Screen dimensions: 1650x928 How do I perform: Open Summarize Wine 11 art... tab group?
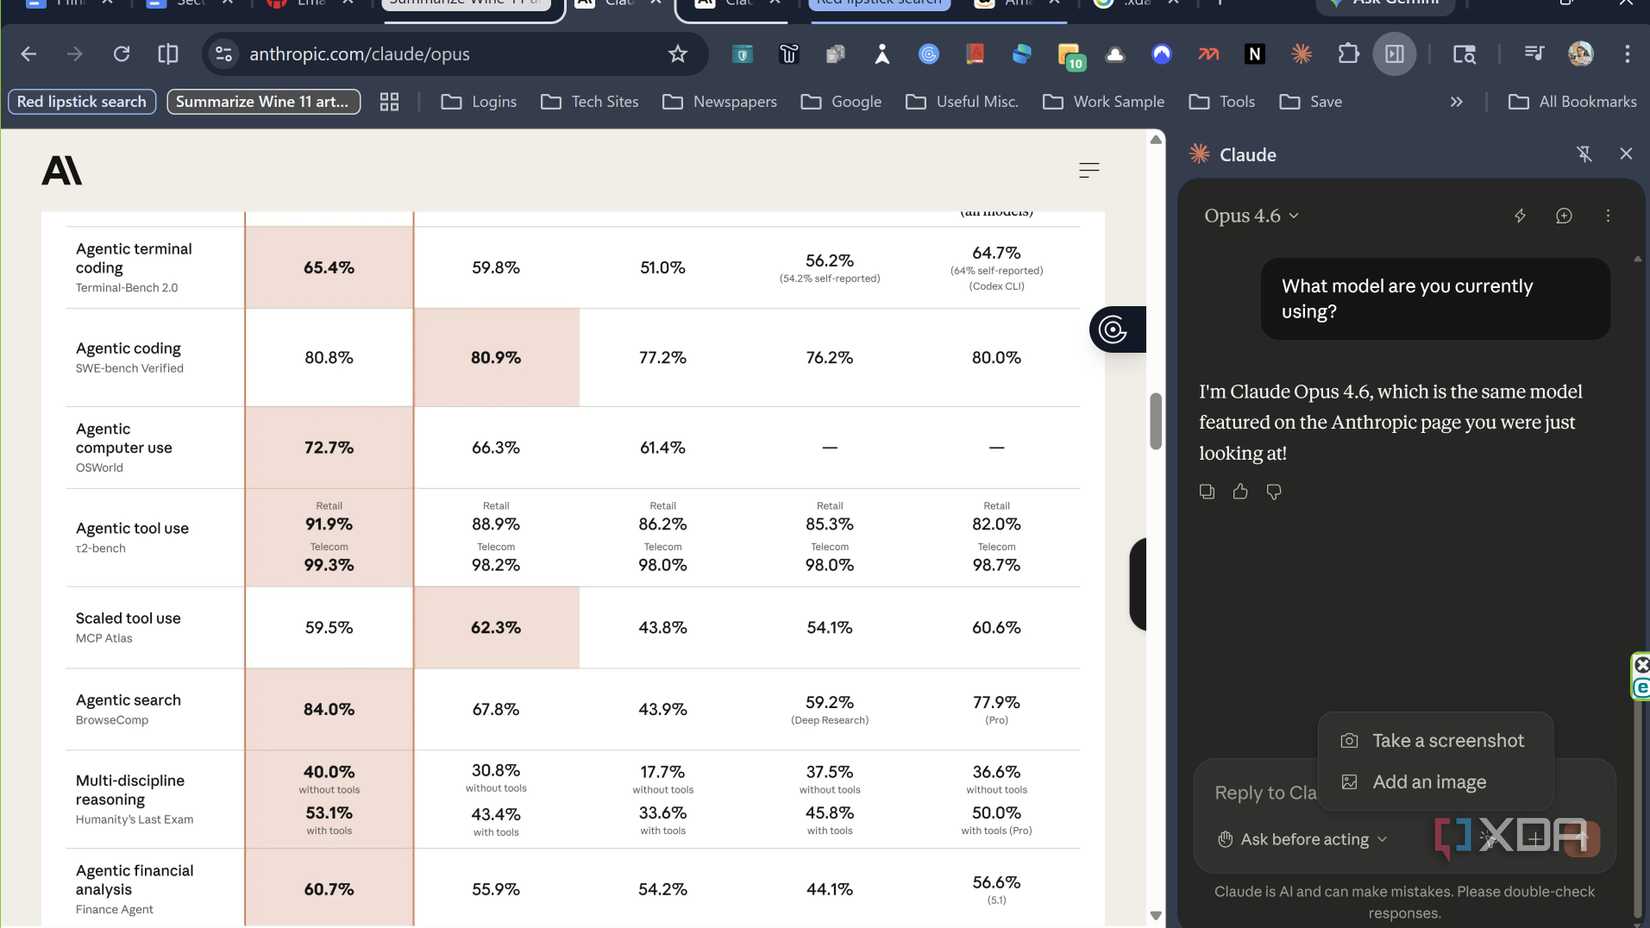click(x=263, y=102)
